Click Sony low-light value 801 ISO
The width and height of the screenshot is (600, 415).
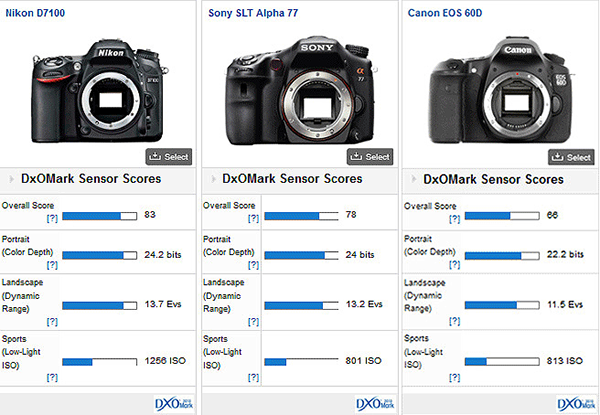pyautogui.click(x=363, y=361)
